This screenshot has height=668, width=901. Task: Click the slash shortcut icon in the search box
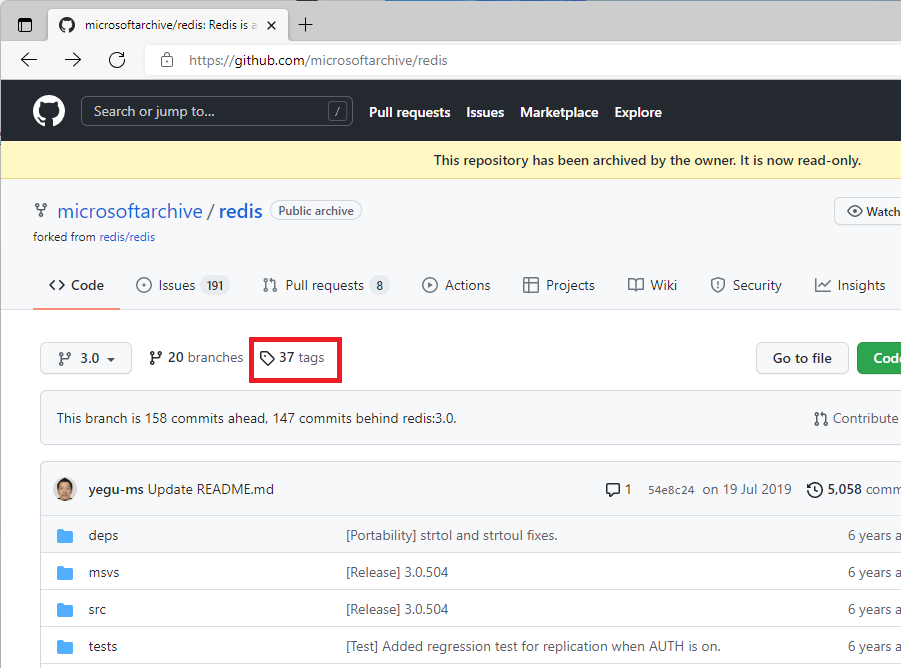337,111
